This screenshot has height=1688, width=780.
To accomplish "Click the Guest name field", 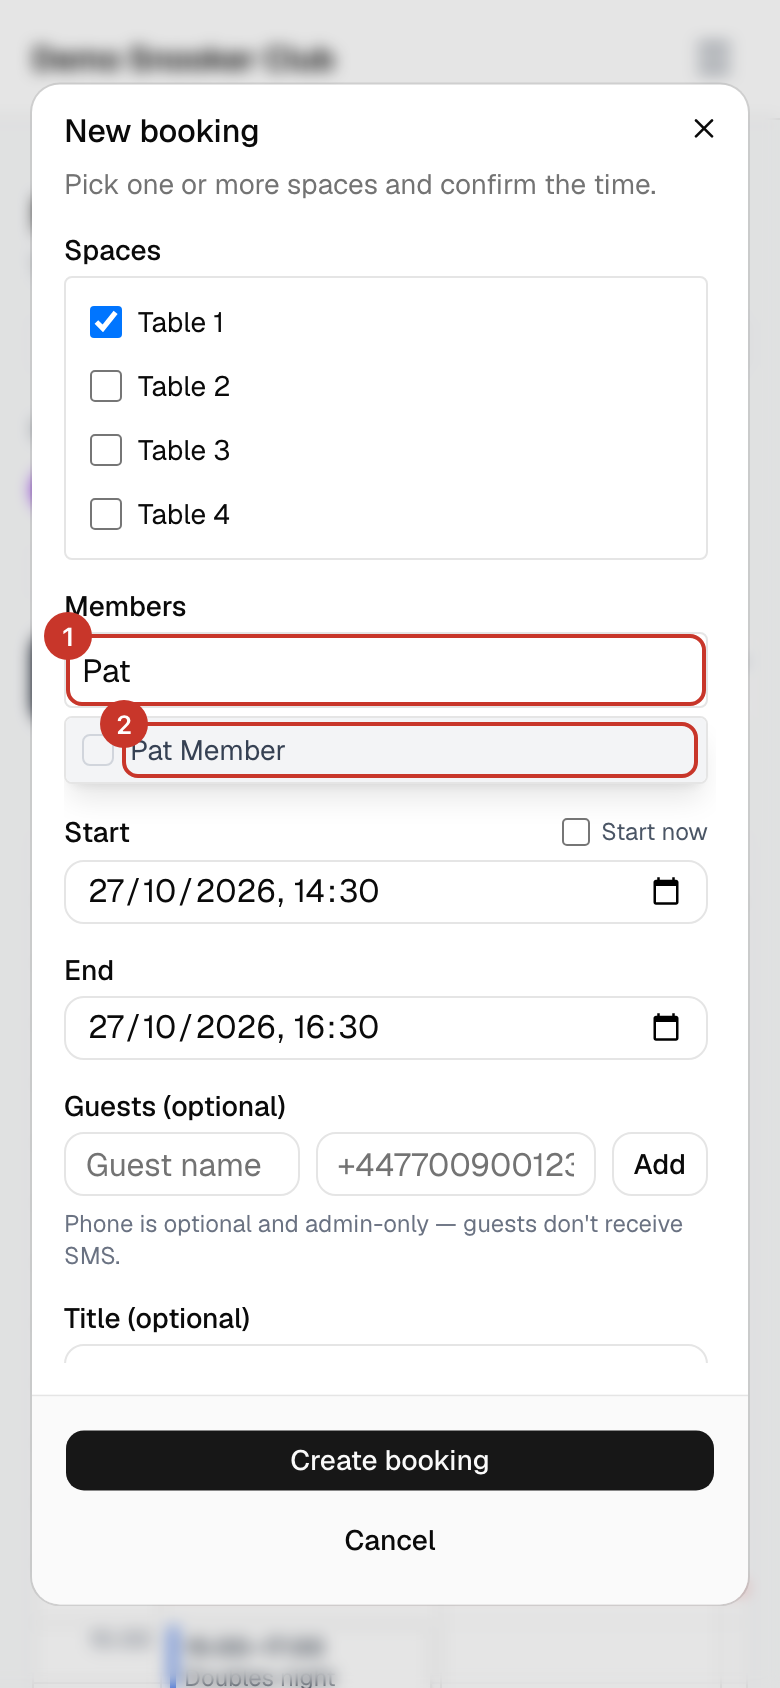I will [182, 1164].
